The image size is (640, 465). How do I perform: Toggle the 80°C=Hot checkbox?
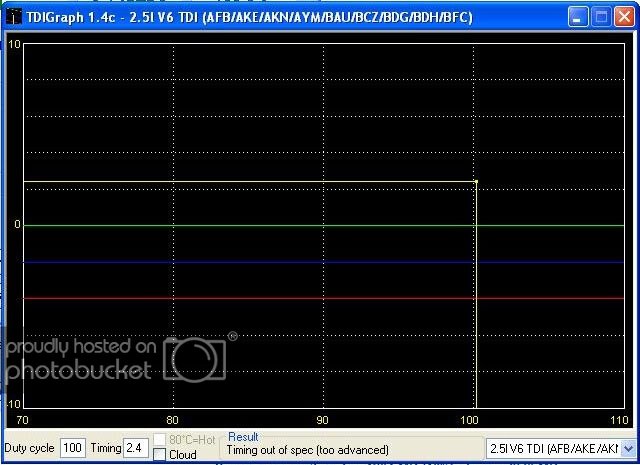click(x=160, y=440)
